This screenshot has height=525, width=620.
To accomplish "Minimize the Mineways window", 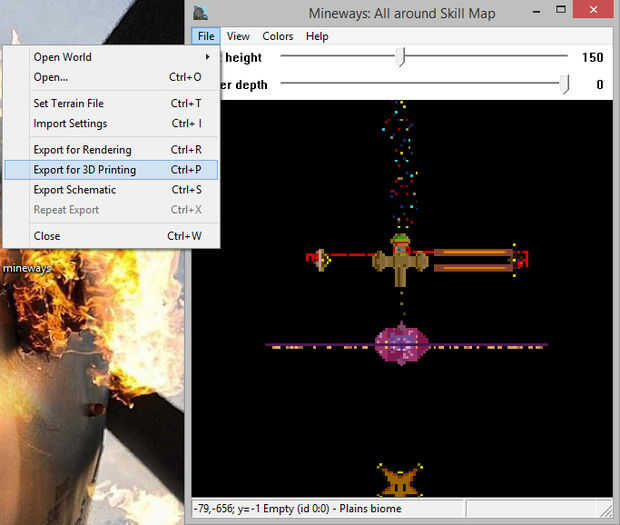I will click(537, 11).
